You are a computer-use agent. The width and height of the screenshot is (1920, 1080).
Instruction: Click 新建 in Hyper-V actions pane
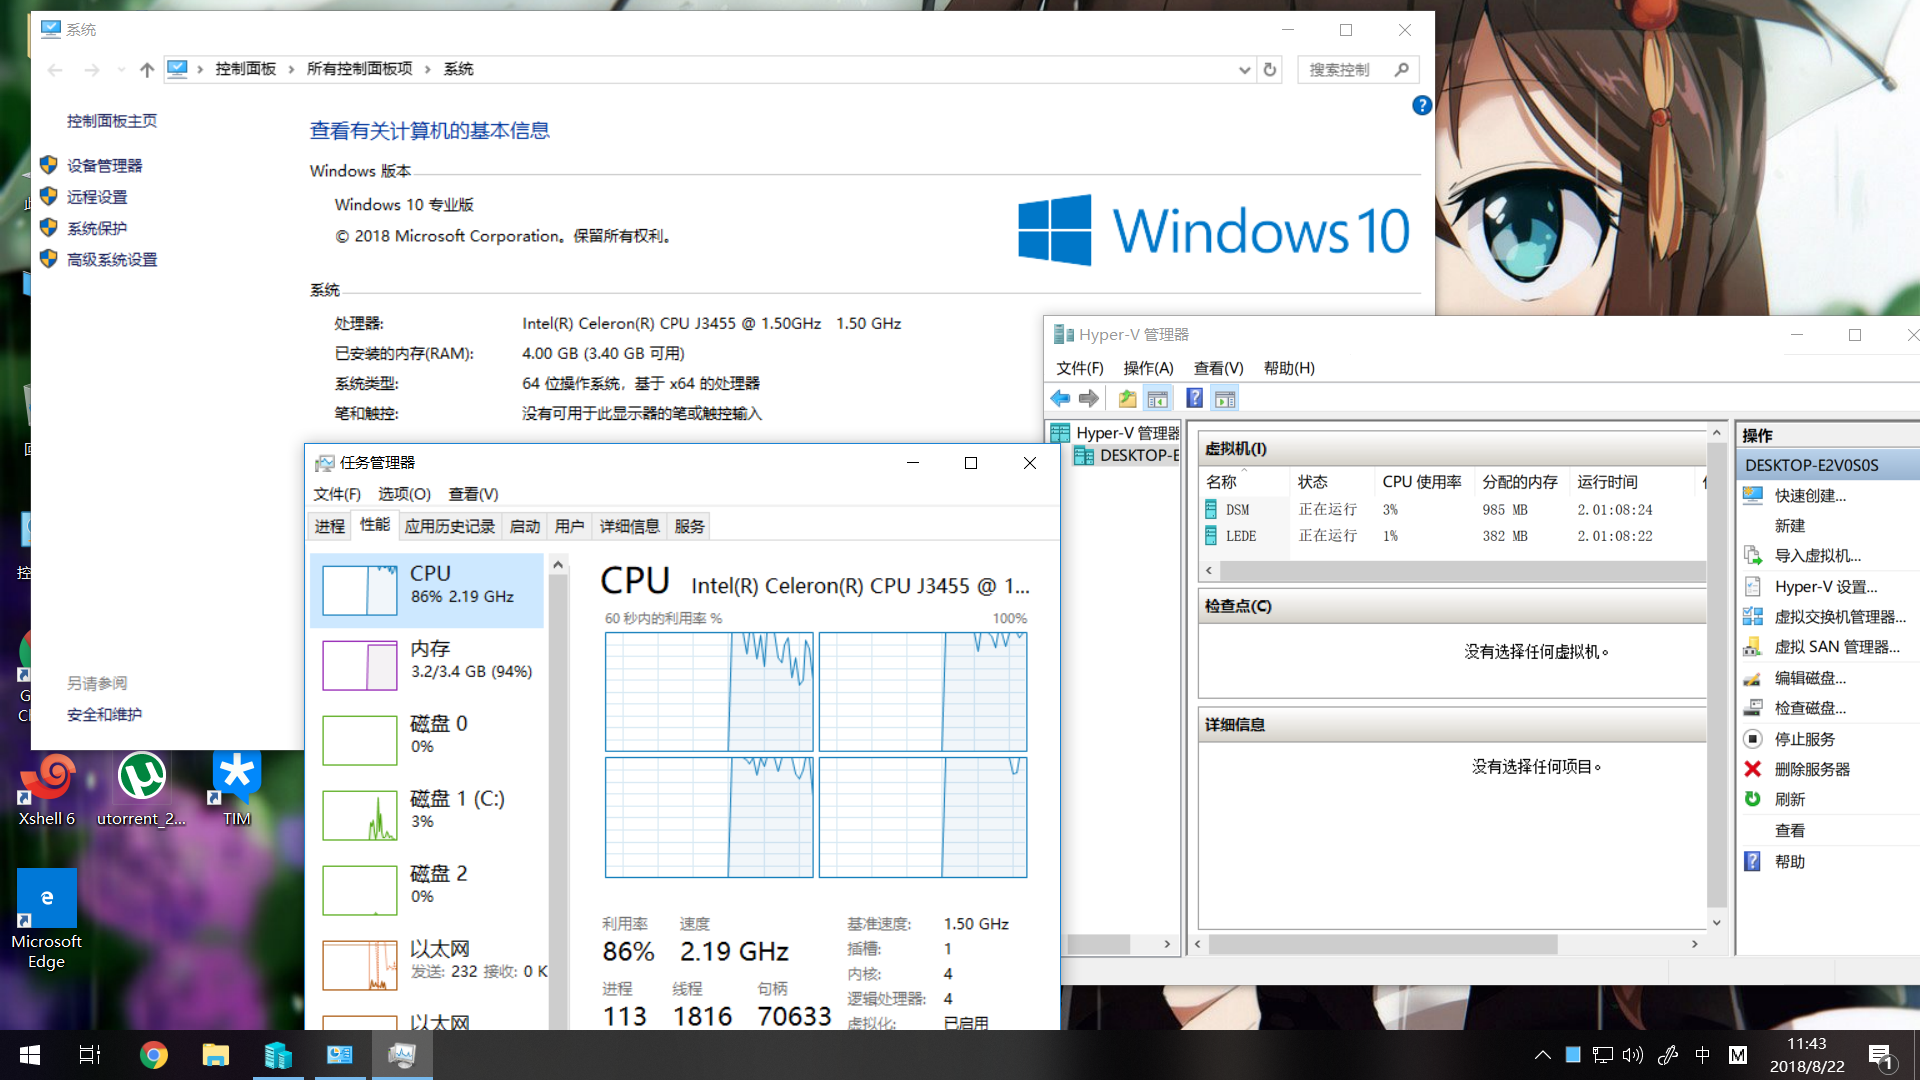click(x=1789, y=526)
